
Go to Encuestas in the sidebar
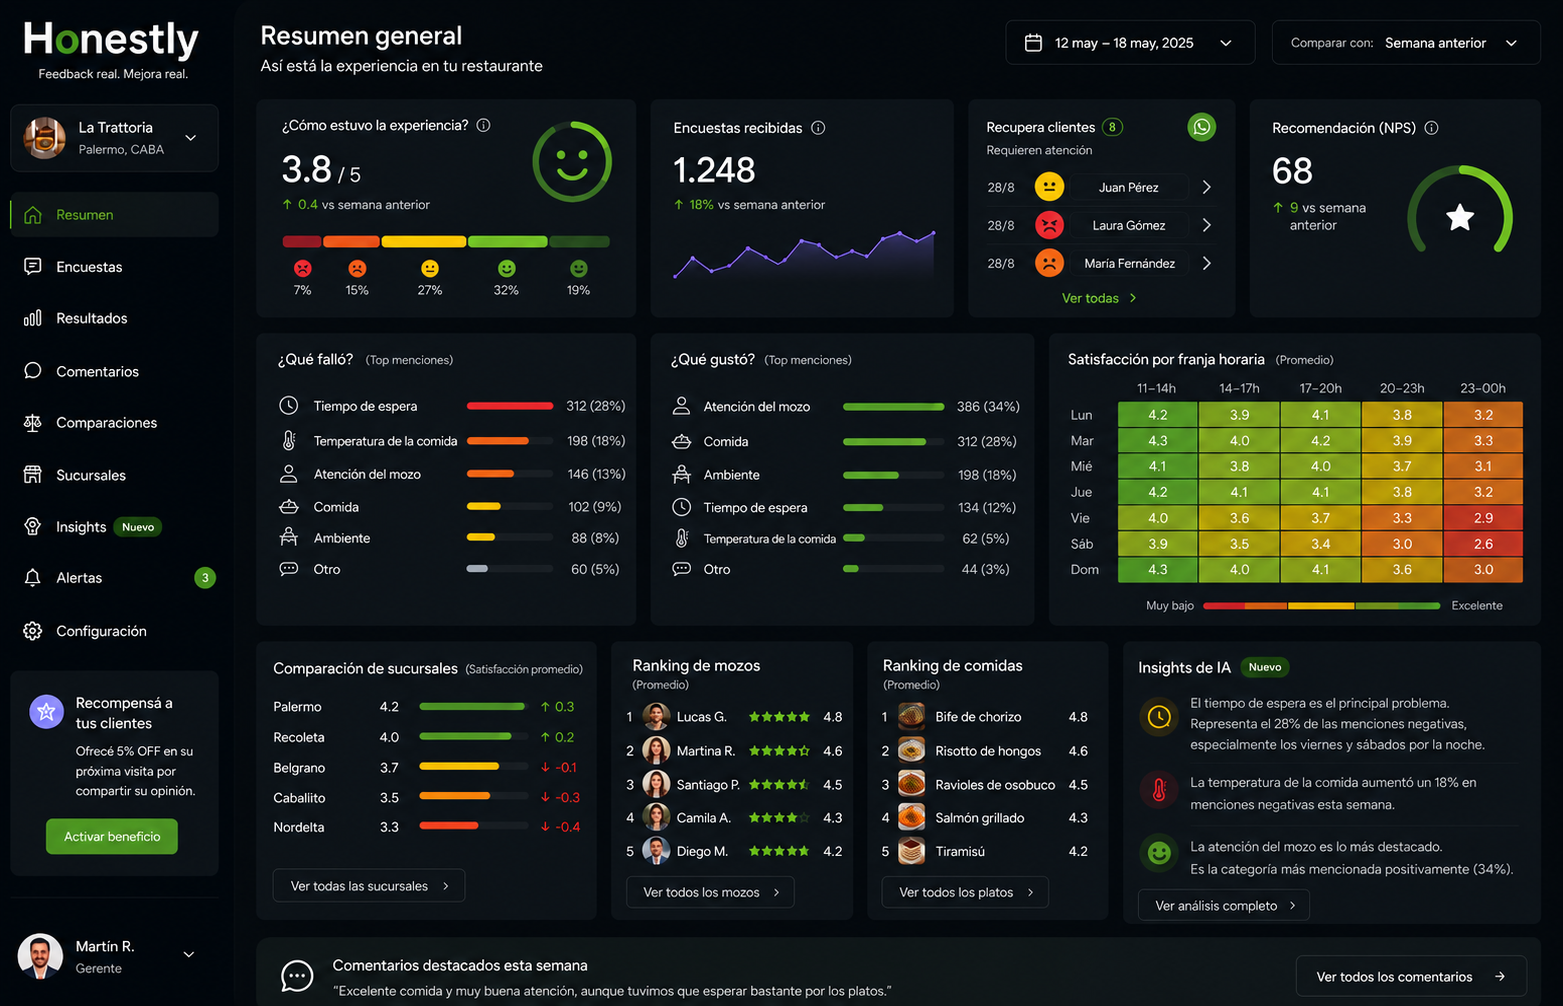[114, 267]
